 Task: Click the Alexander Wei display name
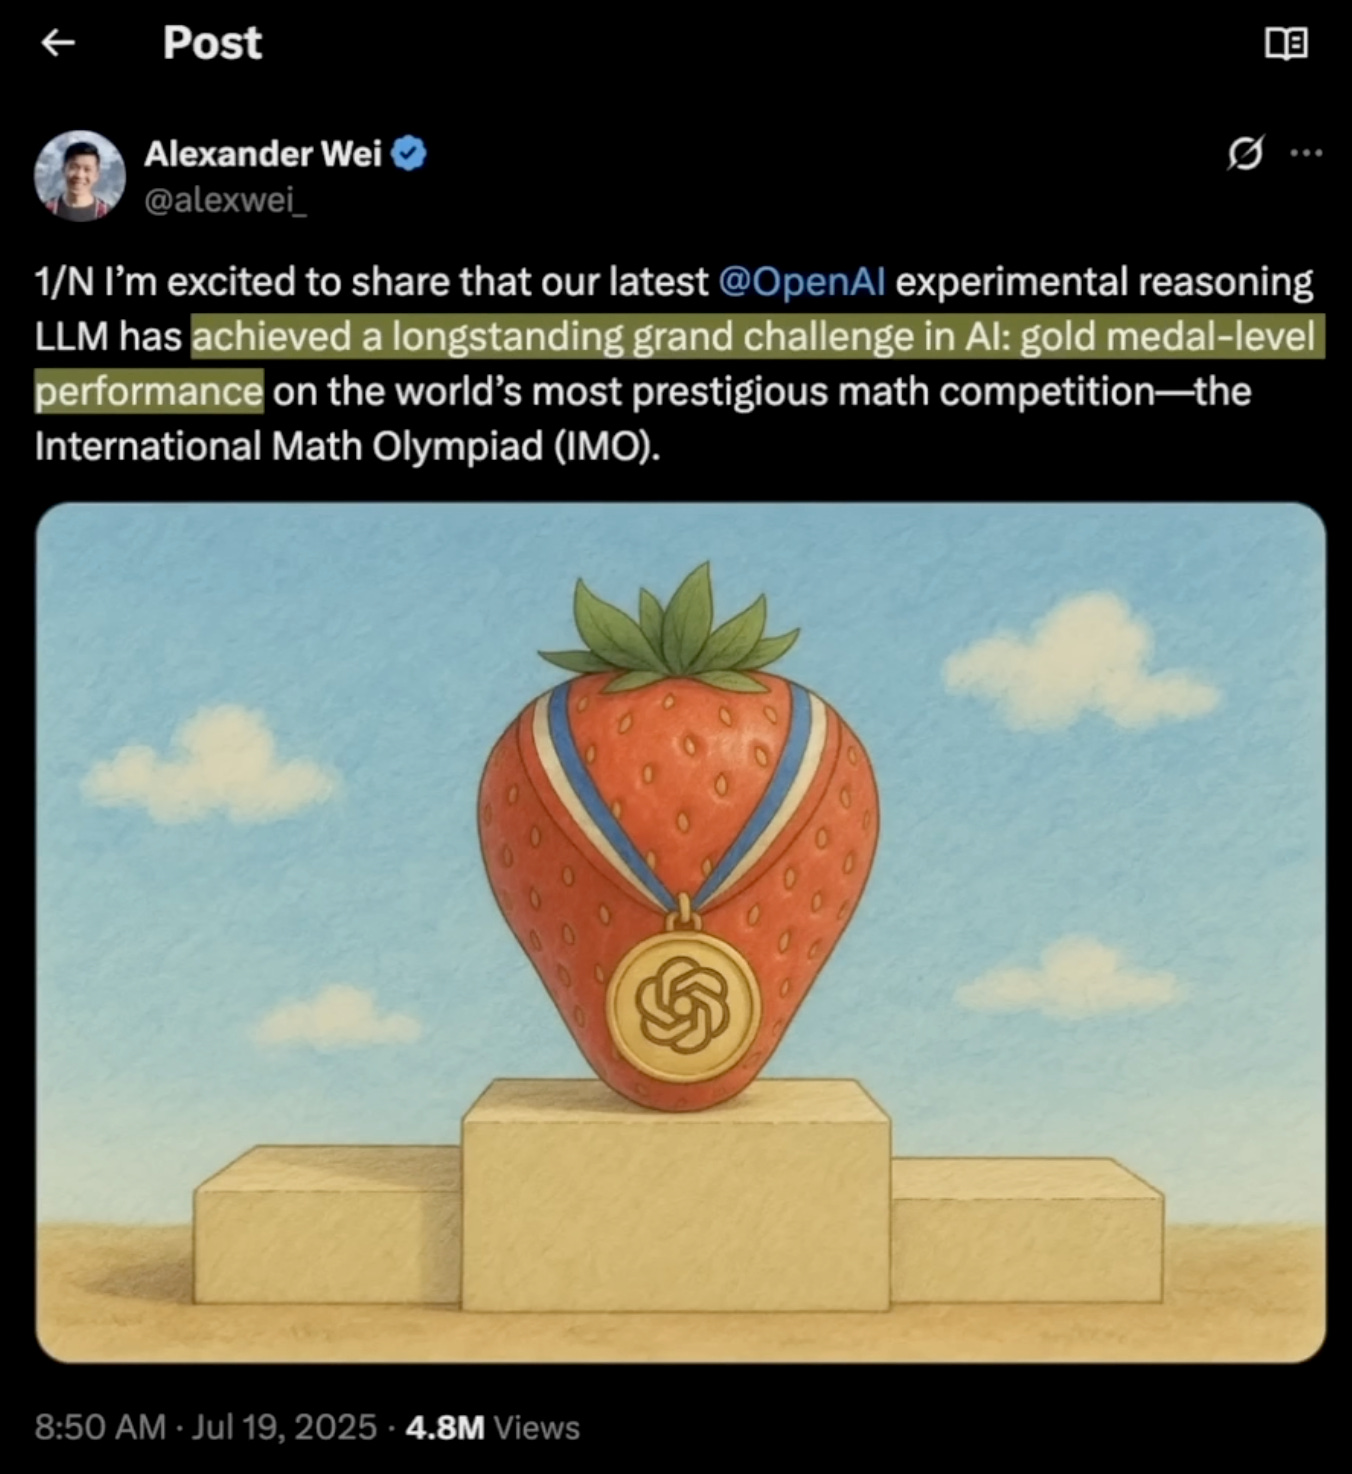tap(263, 153)
